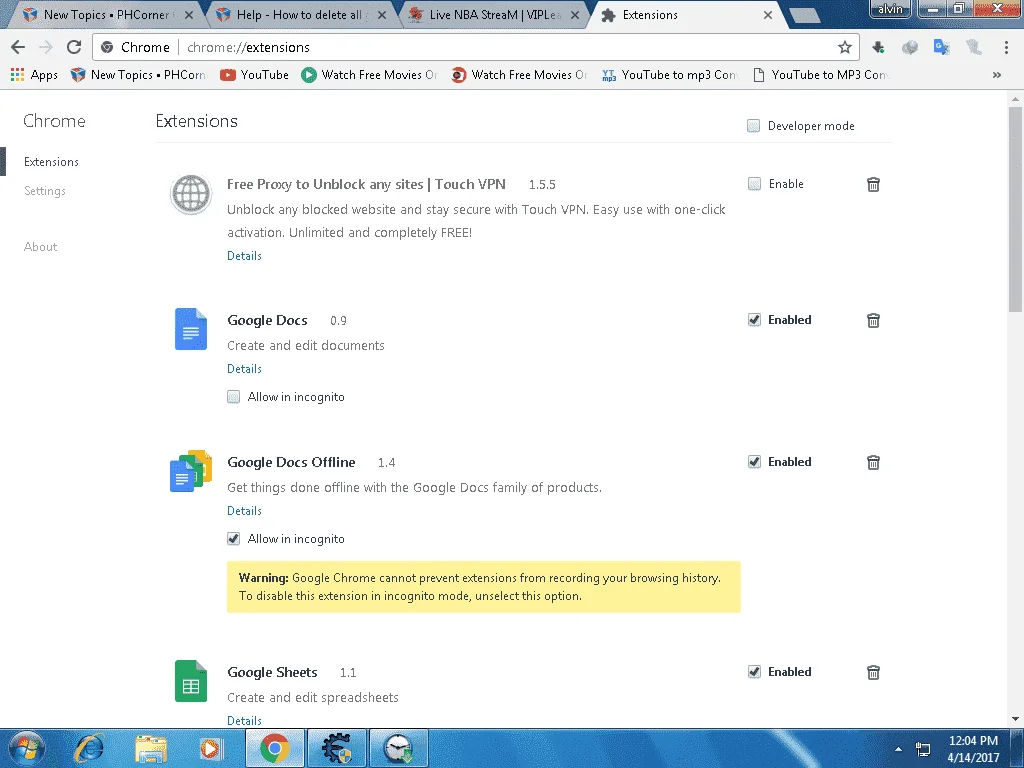Screen dimensions: 1024x768
Task: Open Settings in the Chrome sidebar
Action: click(x=45, y=191)
